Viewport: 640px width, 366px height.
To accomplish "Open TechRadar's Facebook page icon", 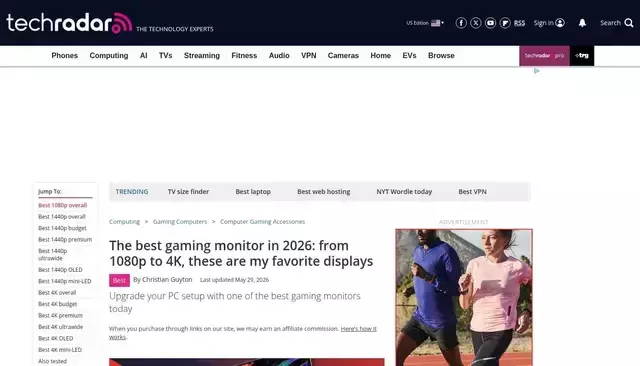I will 461,23.
